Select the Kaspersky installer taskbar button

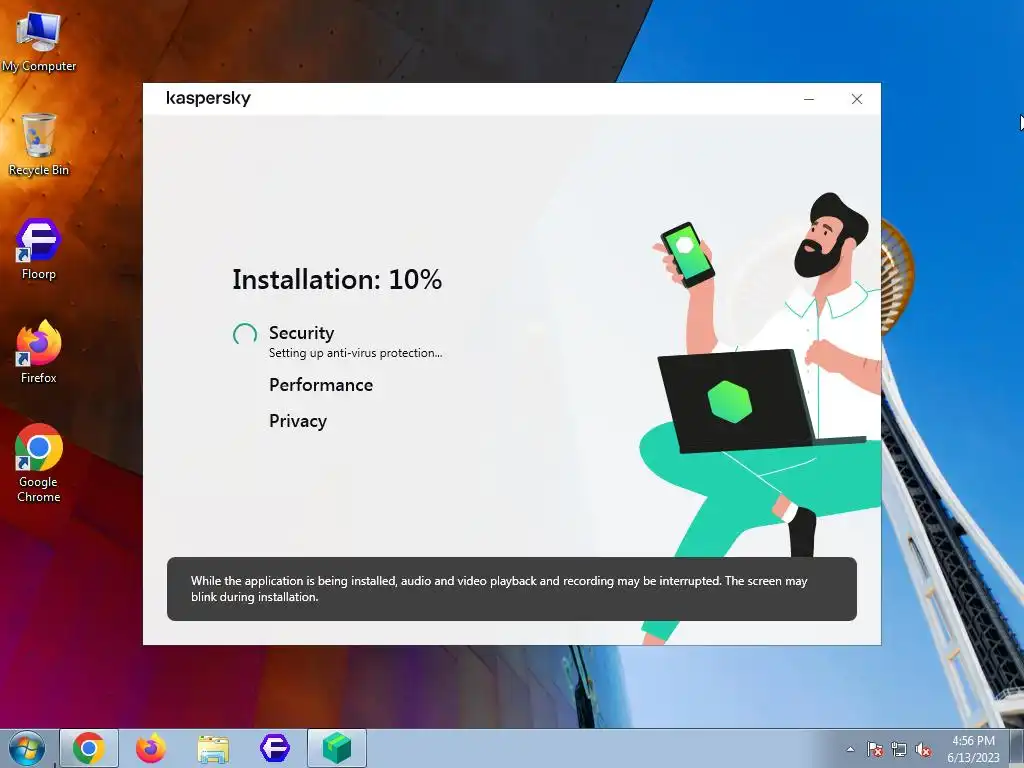[337, 748]
